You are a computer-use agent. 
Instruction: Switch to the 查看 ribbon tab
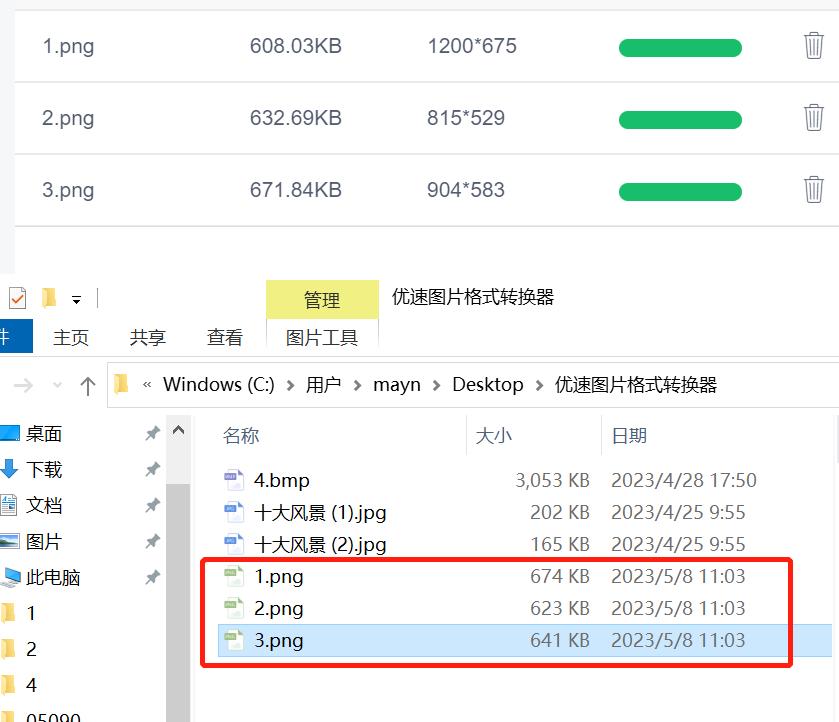click(224, 337)
